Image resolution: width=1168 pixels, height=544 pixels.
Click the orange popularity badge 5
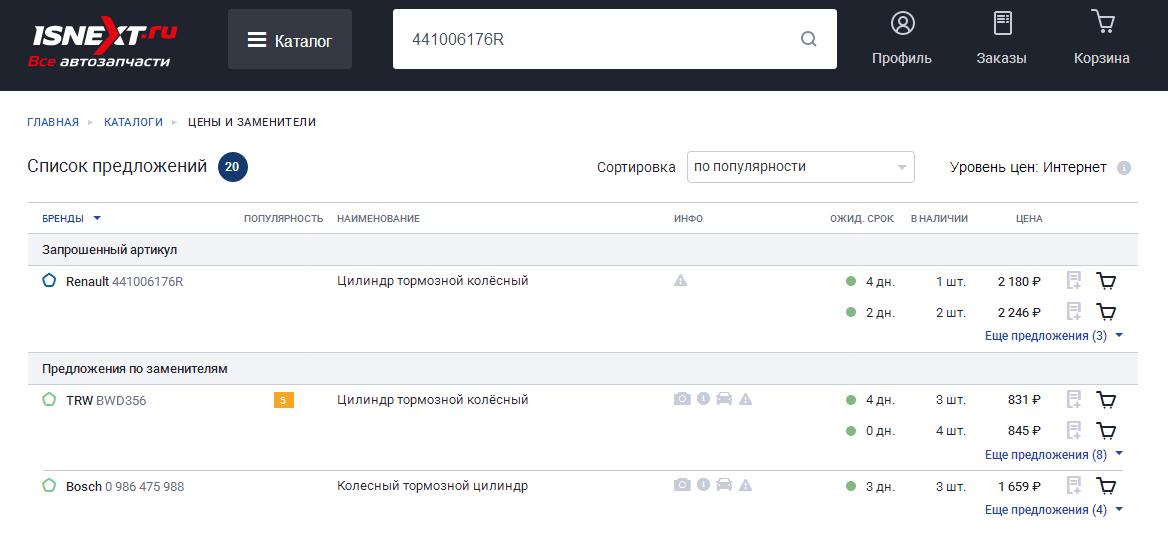[284, 400]
